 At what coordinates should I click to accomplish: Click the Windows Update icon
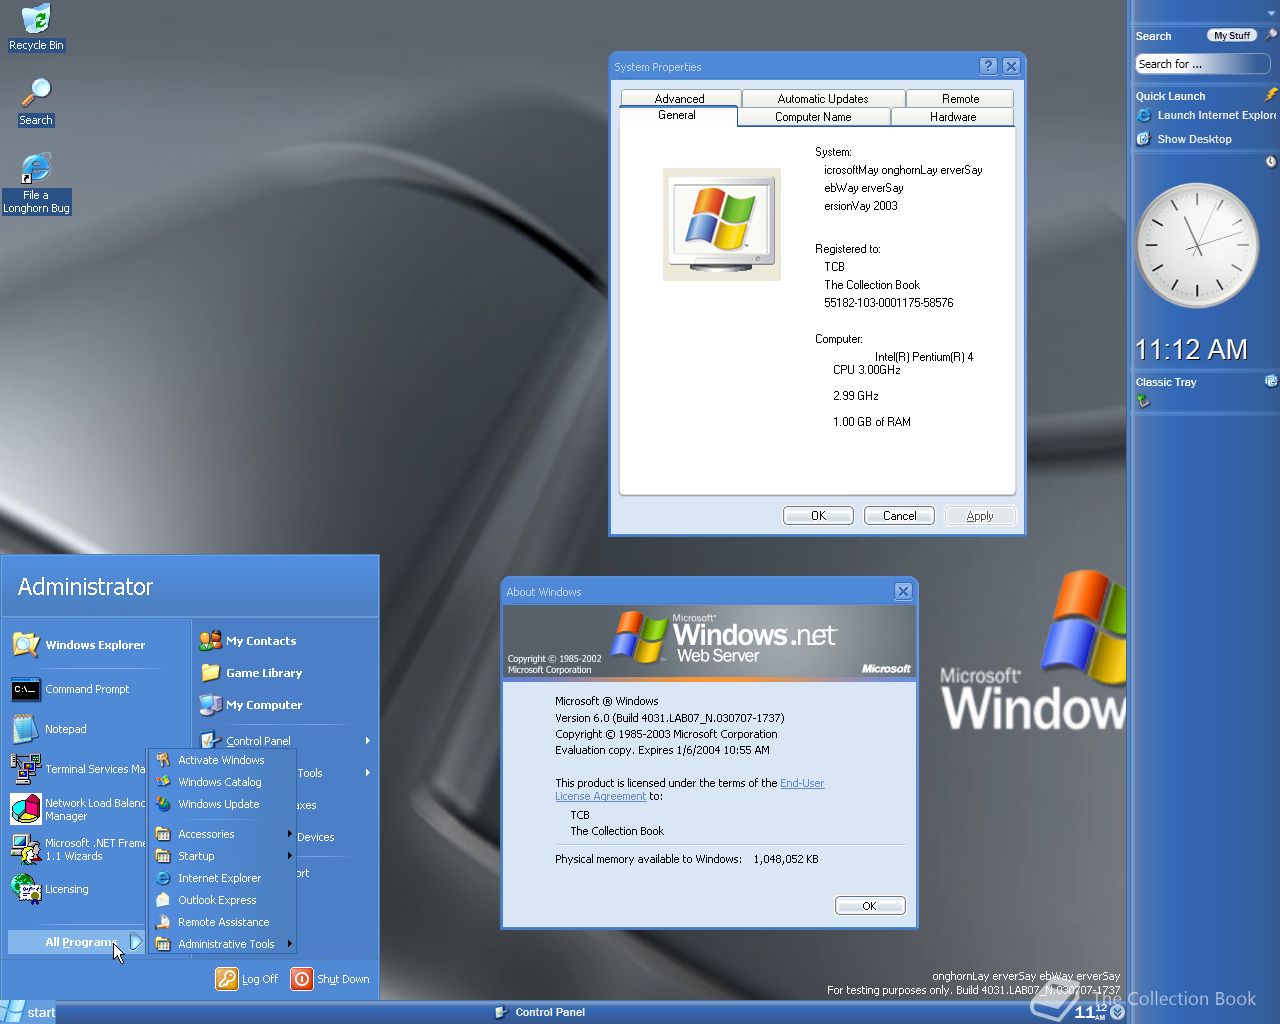point(163,804)
